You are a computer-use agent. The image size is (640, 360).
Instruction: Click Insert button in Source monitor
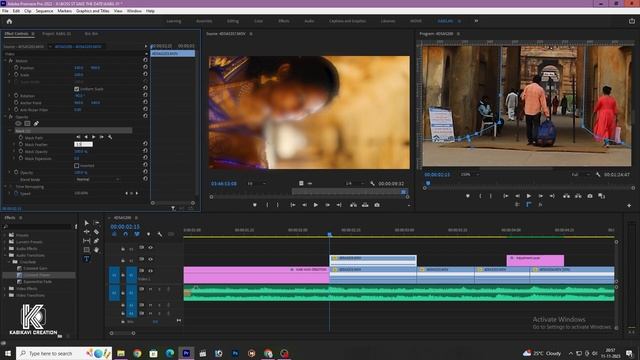(x=353, y=205)
